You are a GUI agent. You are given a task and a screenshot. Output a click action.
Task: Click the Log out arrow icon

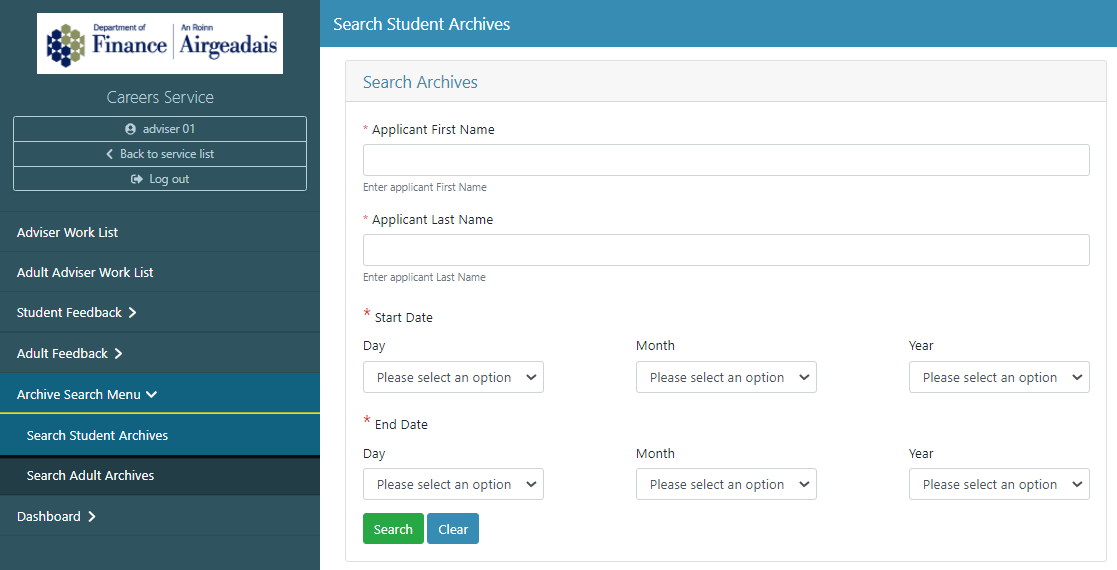pyautogui.click(x=137, y=179)
